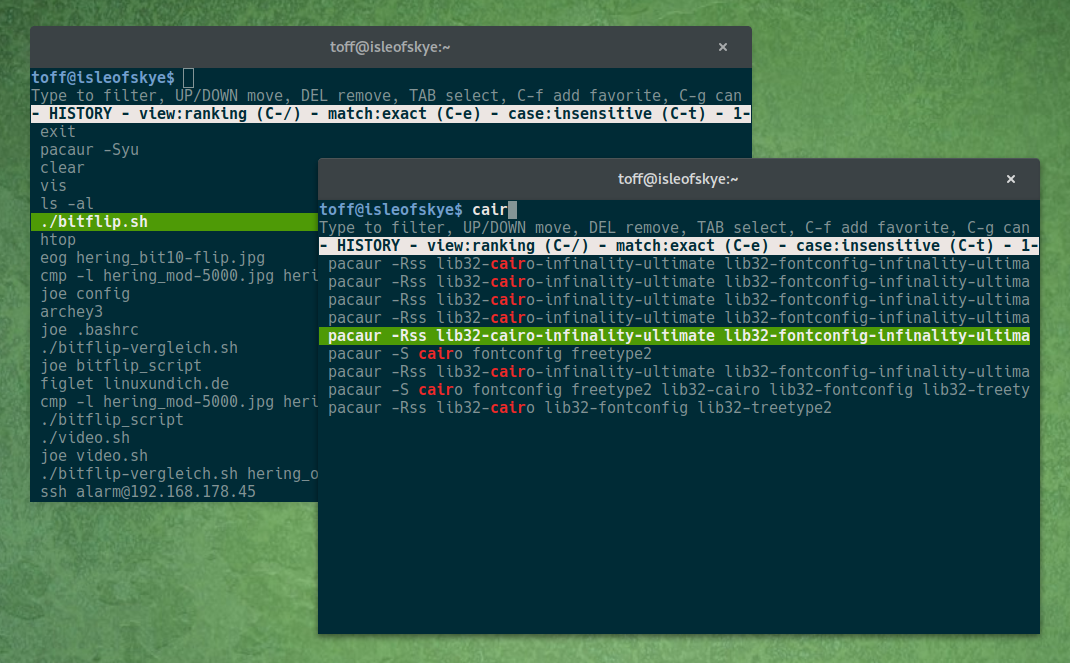1070x663 pixels.
Task: Select 'pacaur -S cairo fontconfig freetype2' entry
Action: 490,354
